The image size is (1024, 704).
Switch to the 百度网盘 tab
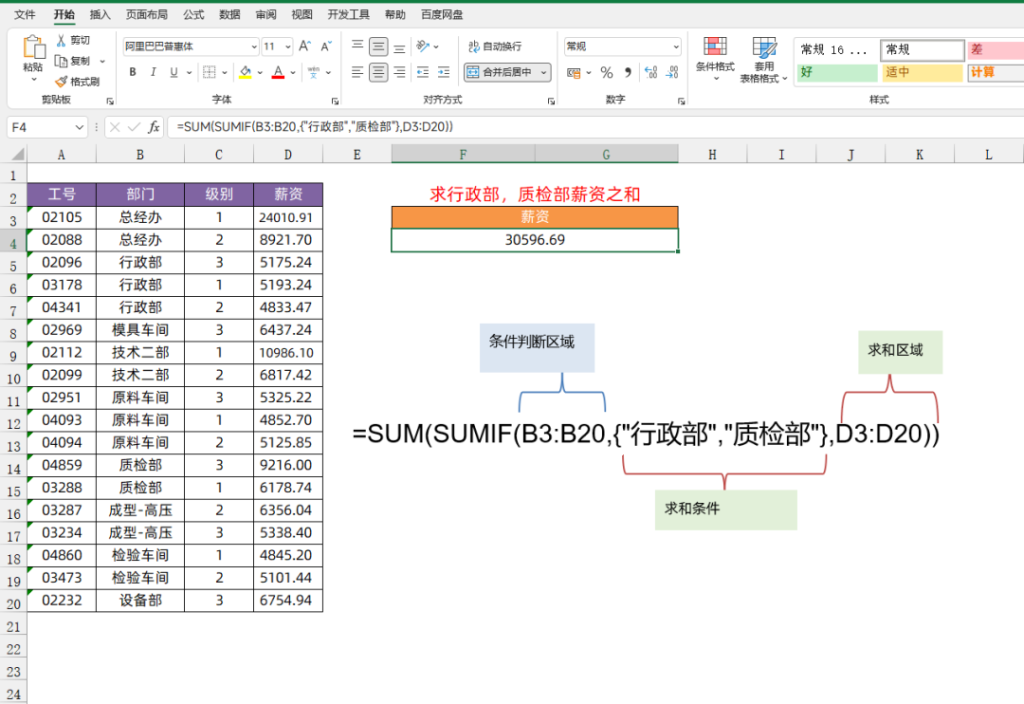(442, 14)
